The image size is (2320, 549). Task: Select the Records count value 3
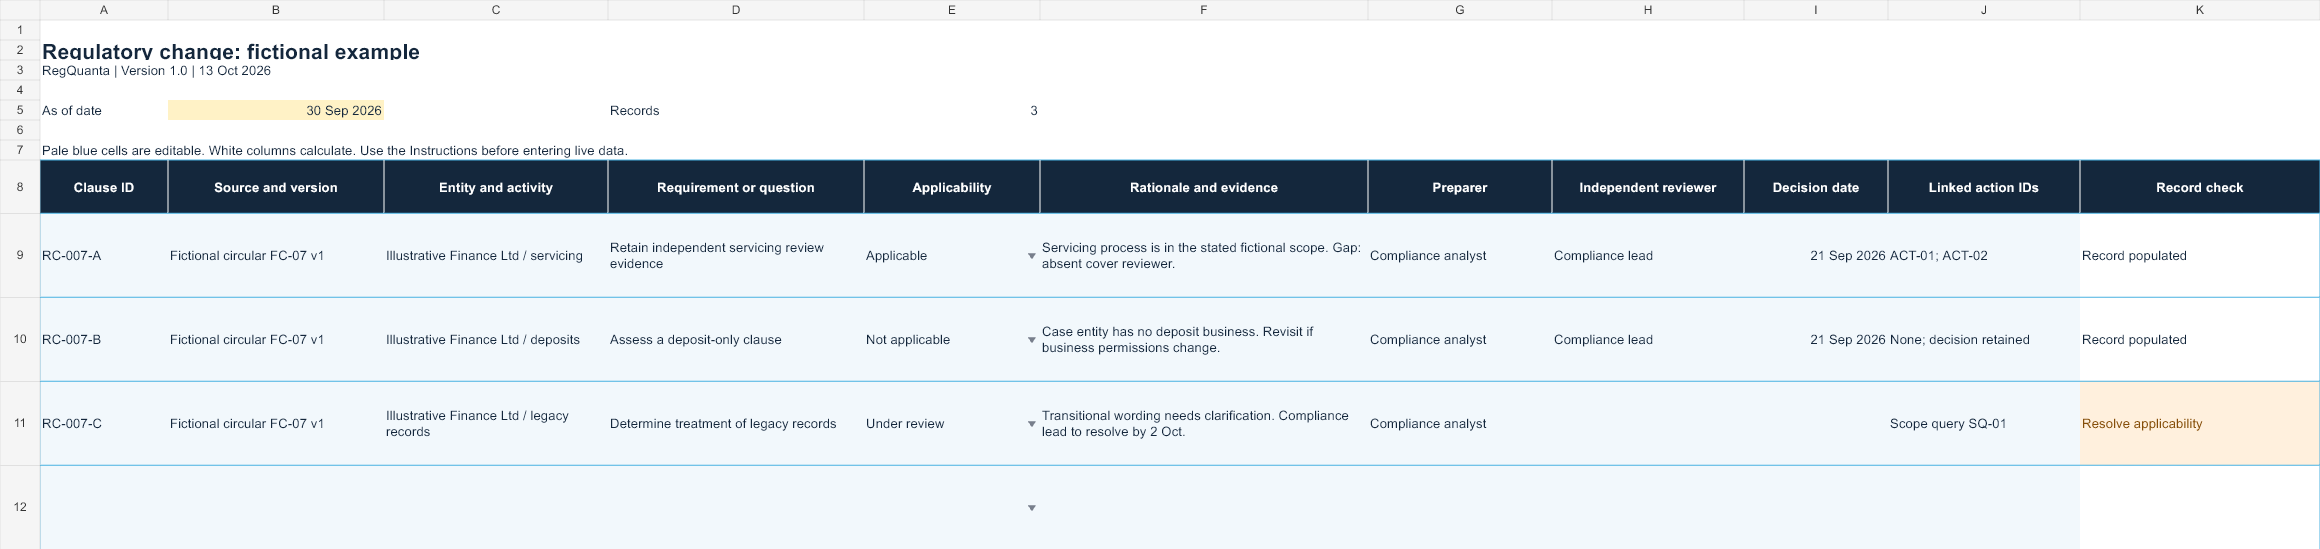click(x=952, y=110)
